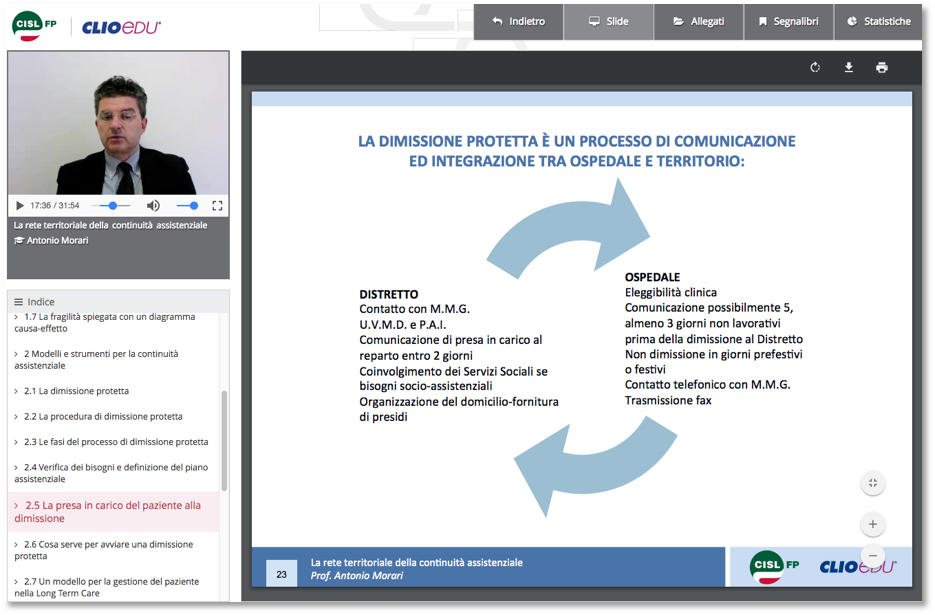This screenshot has width=935, height=615.
Task: Play the lecture video
Action: pyautogui.click(x=20, y=206)
